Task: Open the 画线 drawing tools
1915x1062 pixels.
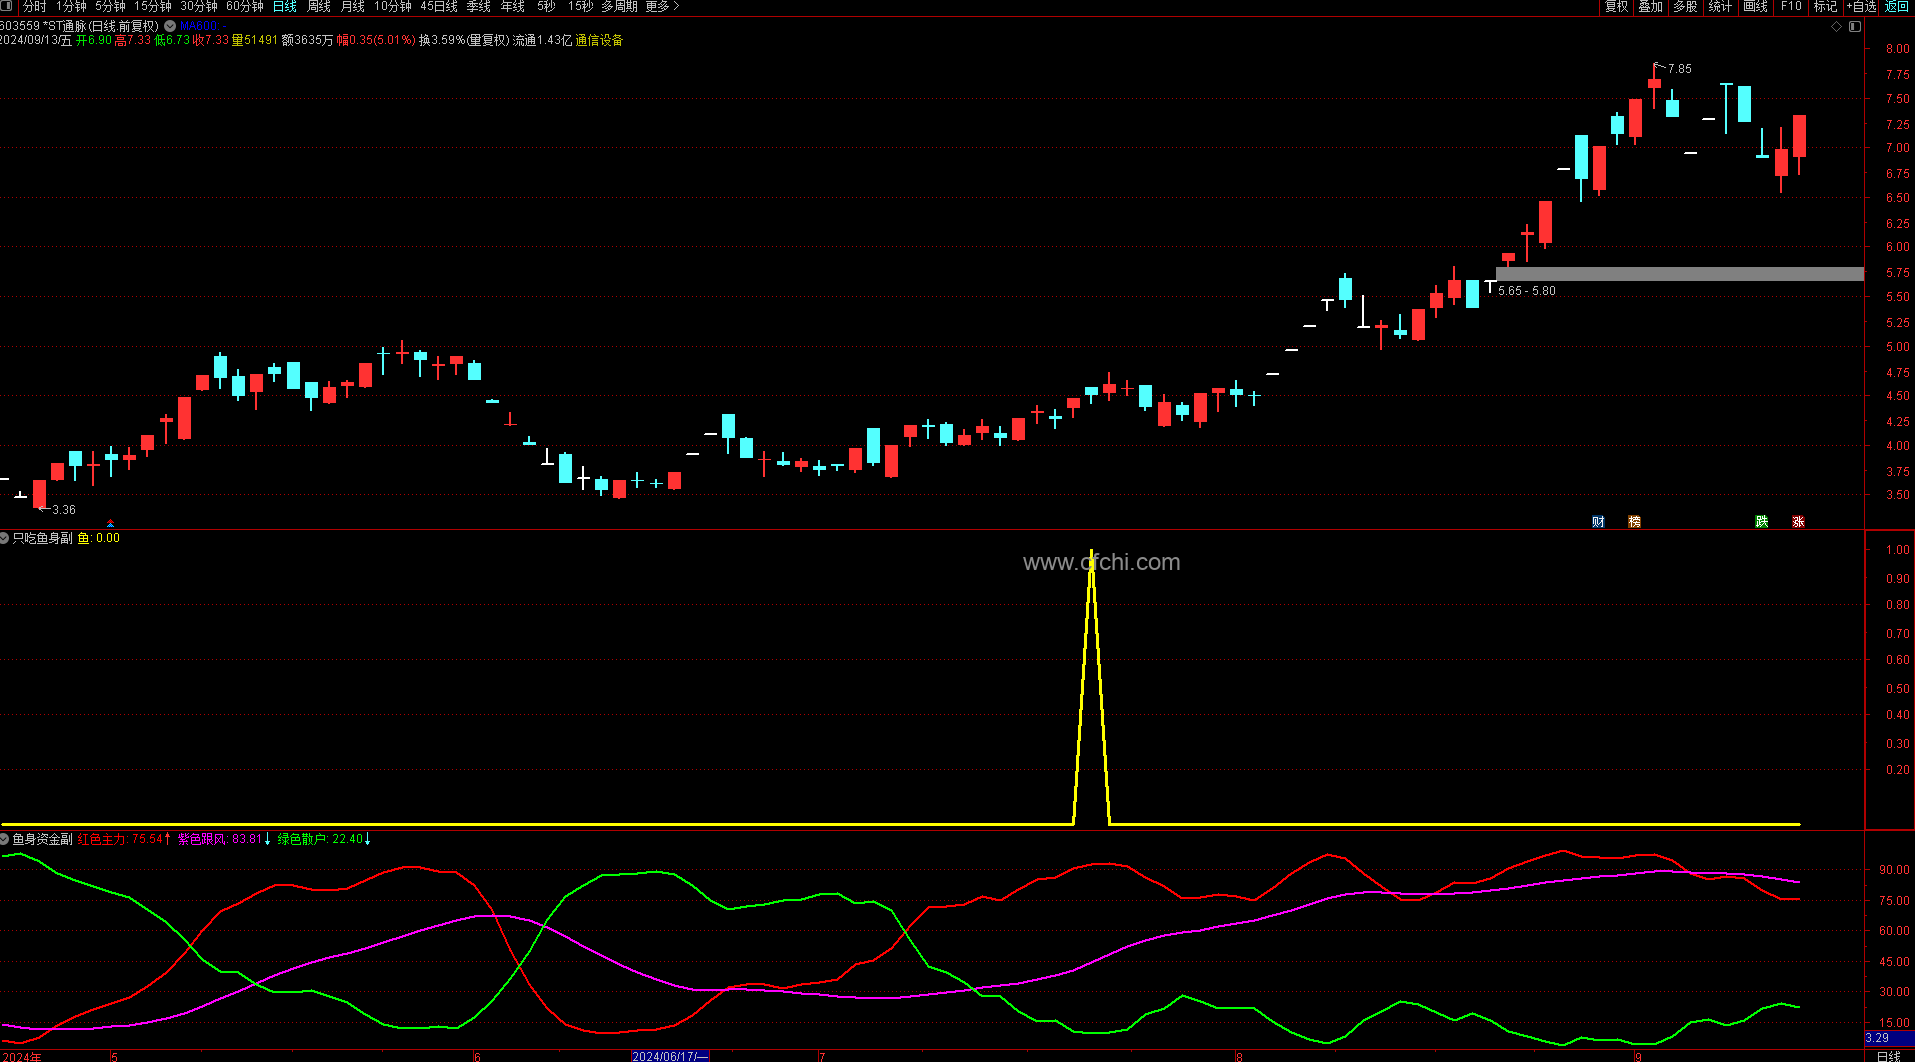Action: 1755,7
